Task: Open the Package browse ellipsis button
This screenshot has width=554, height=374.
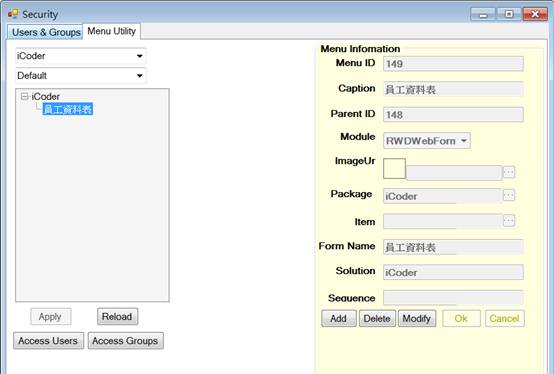Action: 509,195
